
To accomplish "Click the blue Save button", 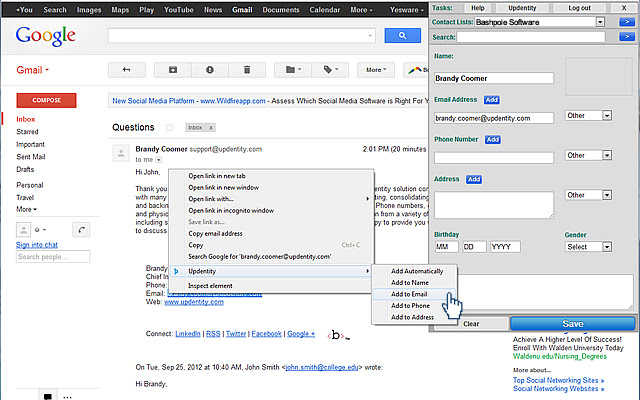I will pyautogui.click(x=573, y=324).
